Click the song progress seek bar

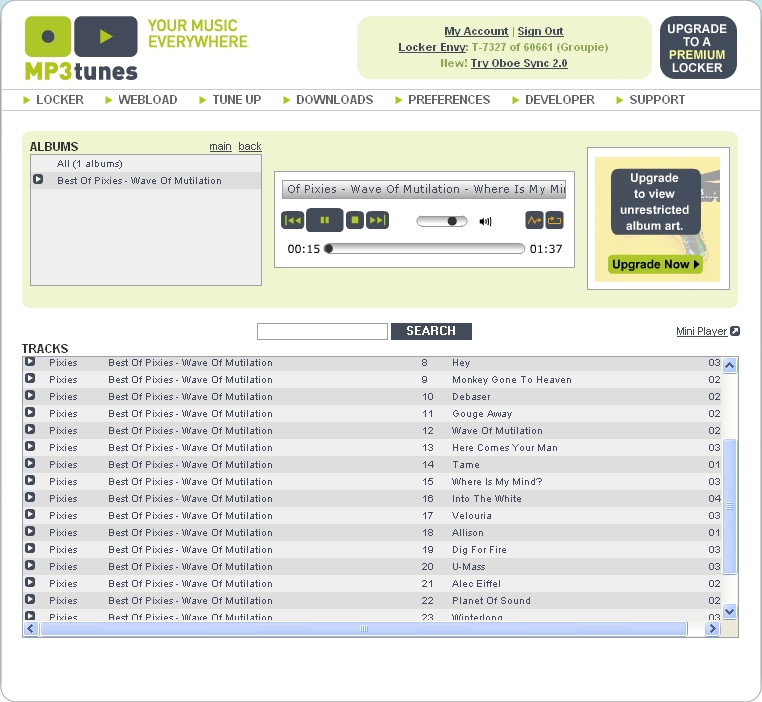coord(424,249)
